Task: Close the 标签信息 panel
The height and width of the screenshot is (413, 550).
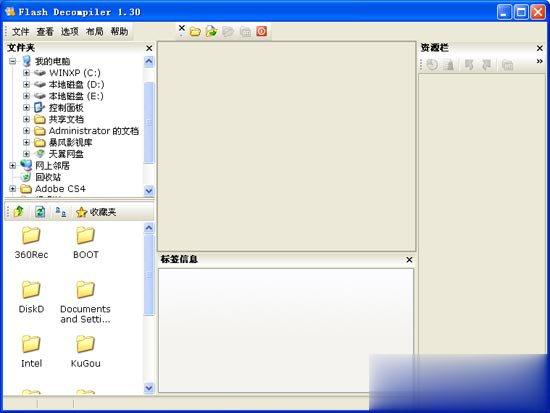Action: click(x=409, y=260)
